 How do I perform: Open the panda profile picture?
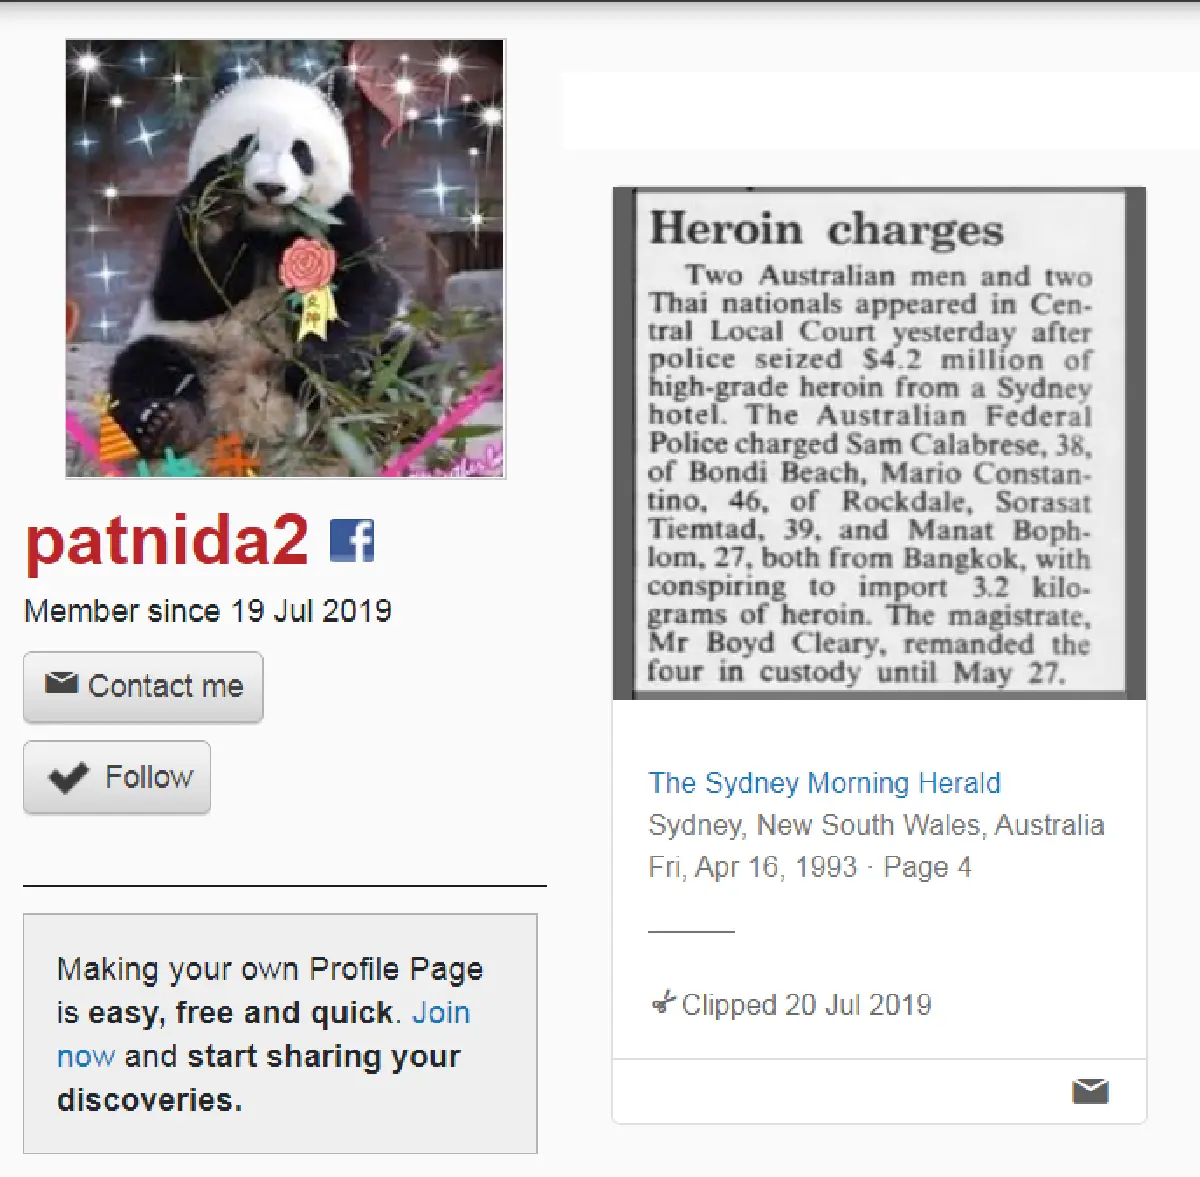[285, 259]
